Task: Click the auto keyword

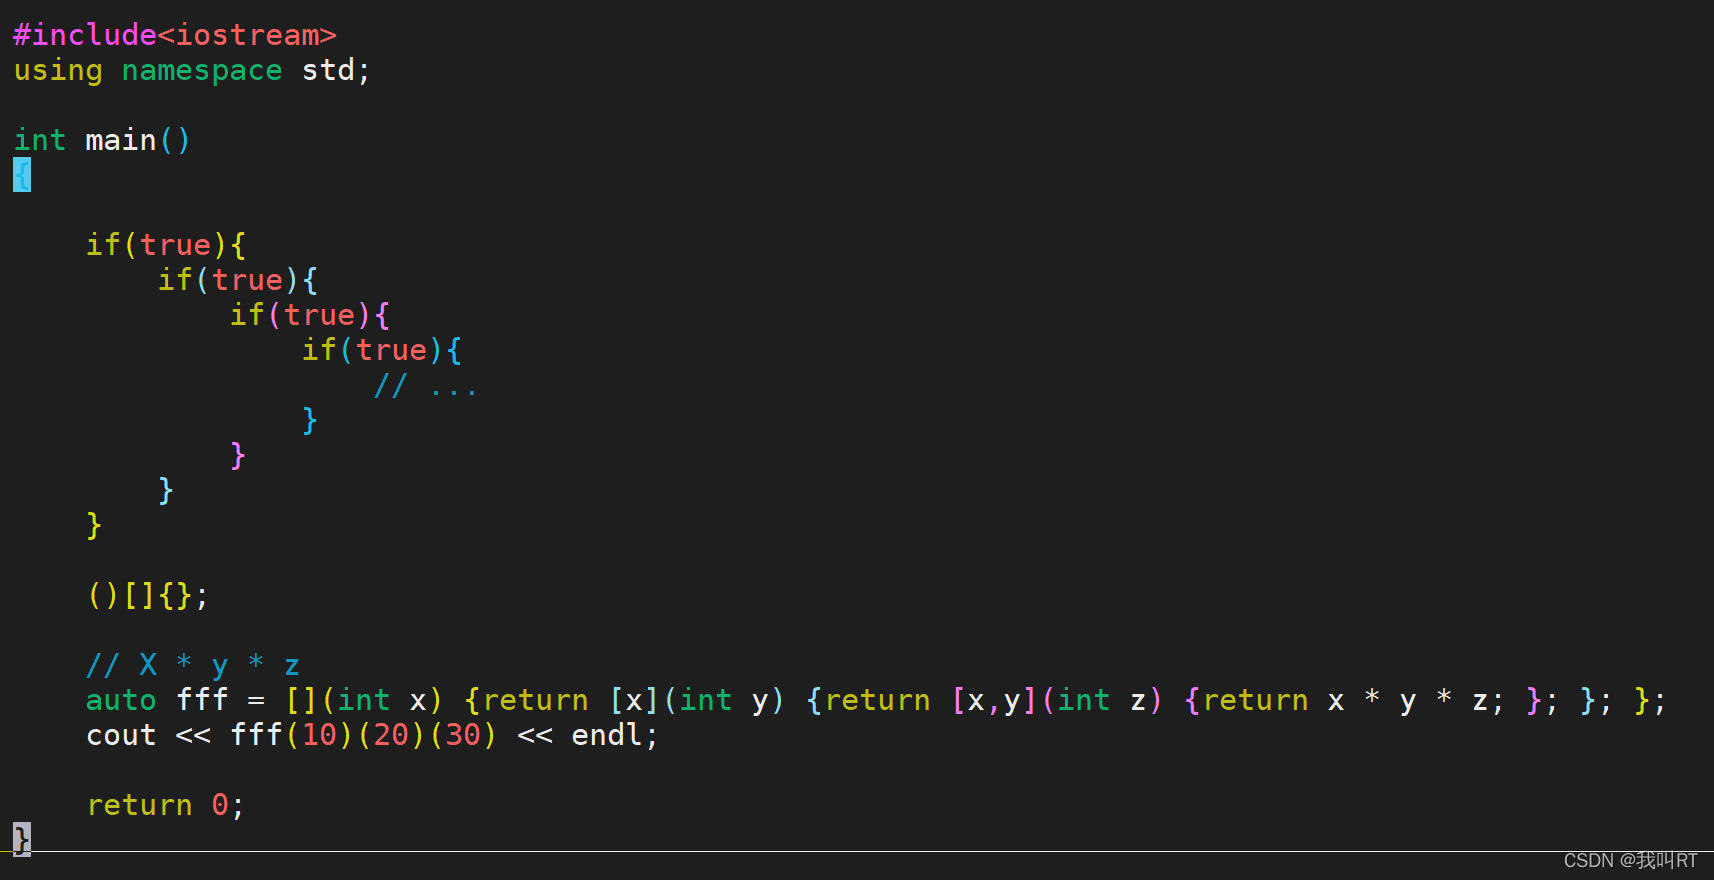Action: 121,700
